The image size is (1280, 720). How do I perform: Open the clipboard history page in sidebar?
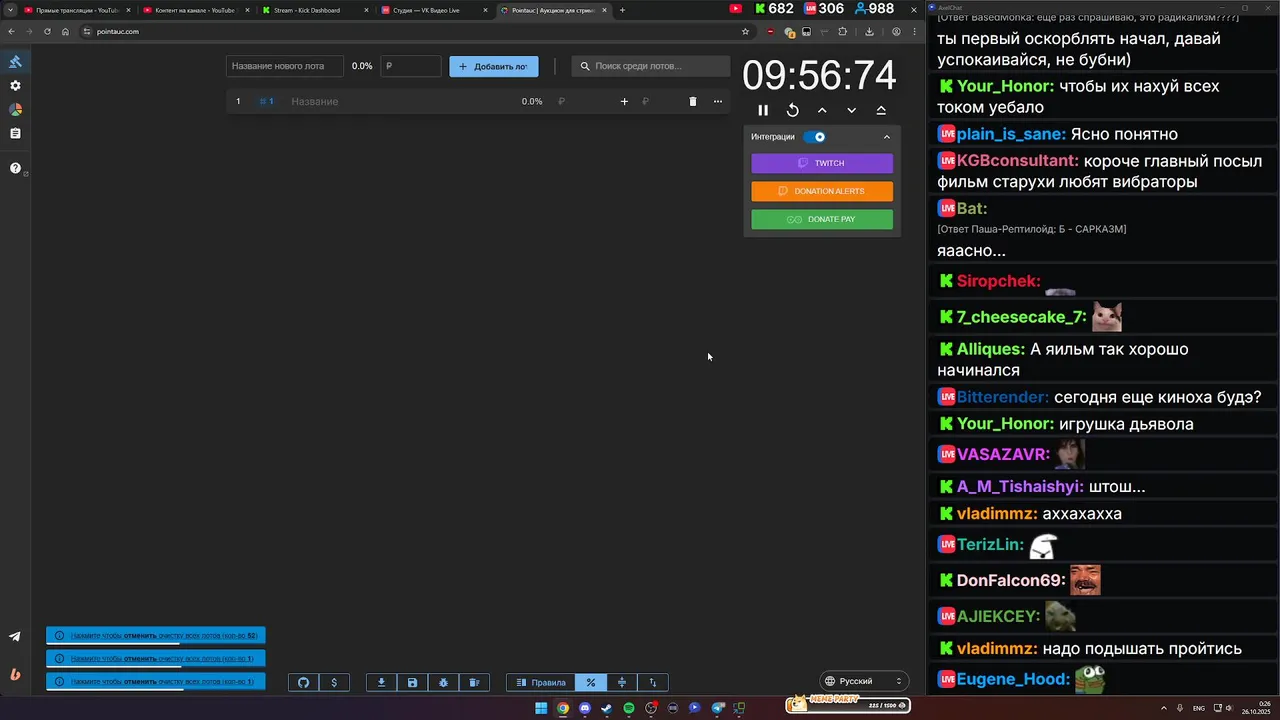point(15,133)
